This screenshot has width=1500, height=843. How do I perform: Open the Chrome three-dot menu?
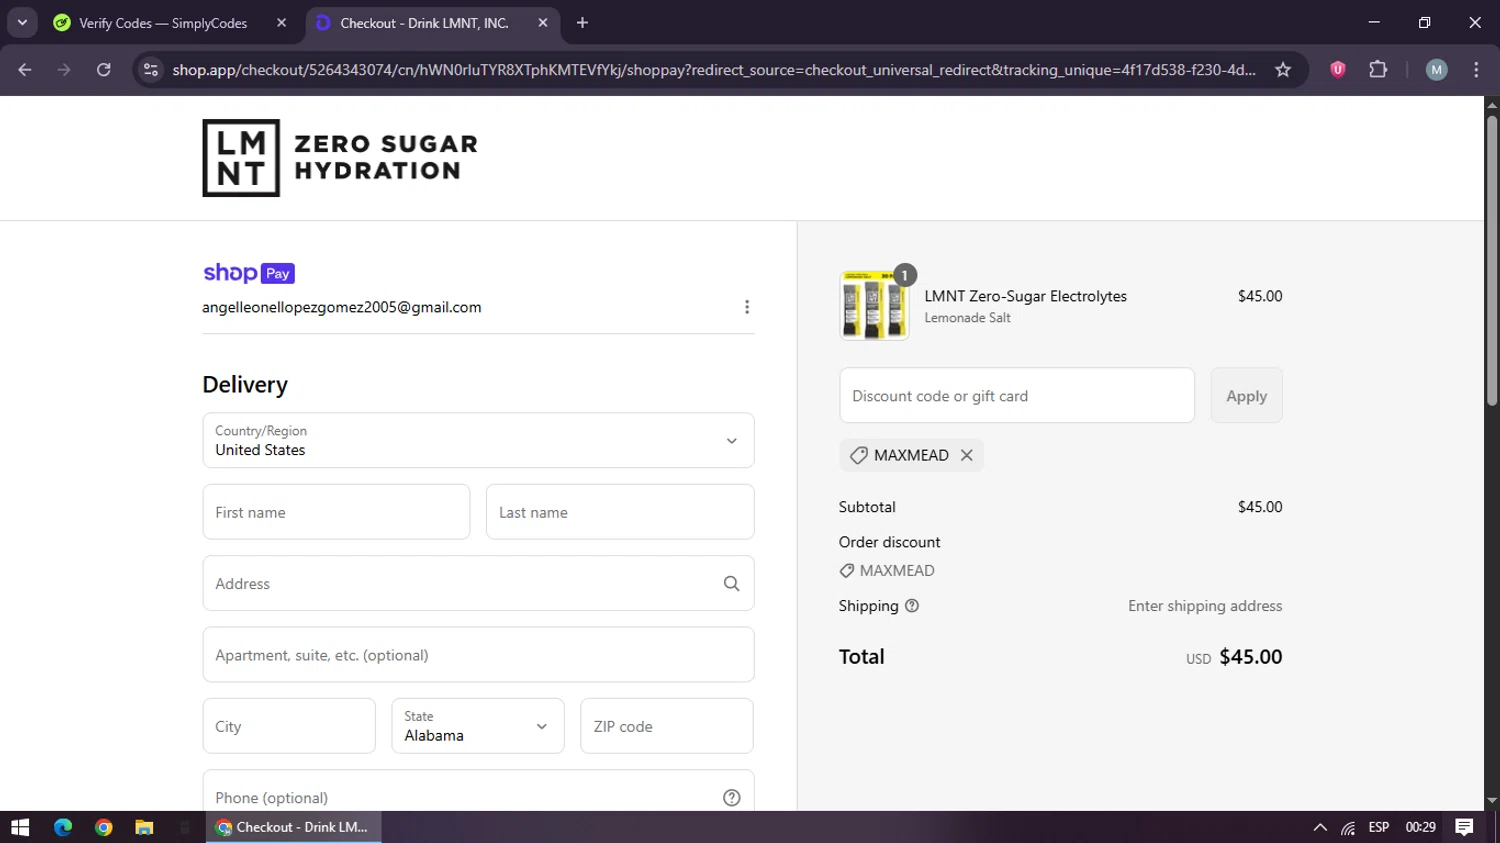click(x=1476, y=70)
